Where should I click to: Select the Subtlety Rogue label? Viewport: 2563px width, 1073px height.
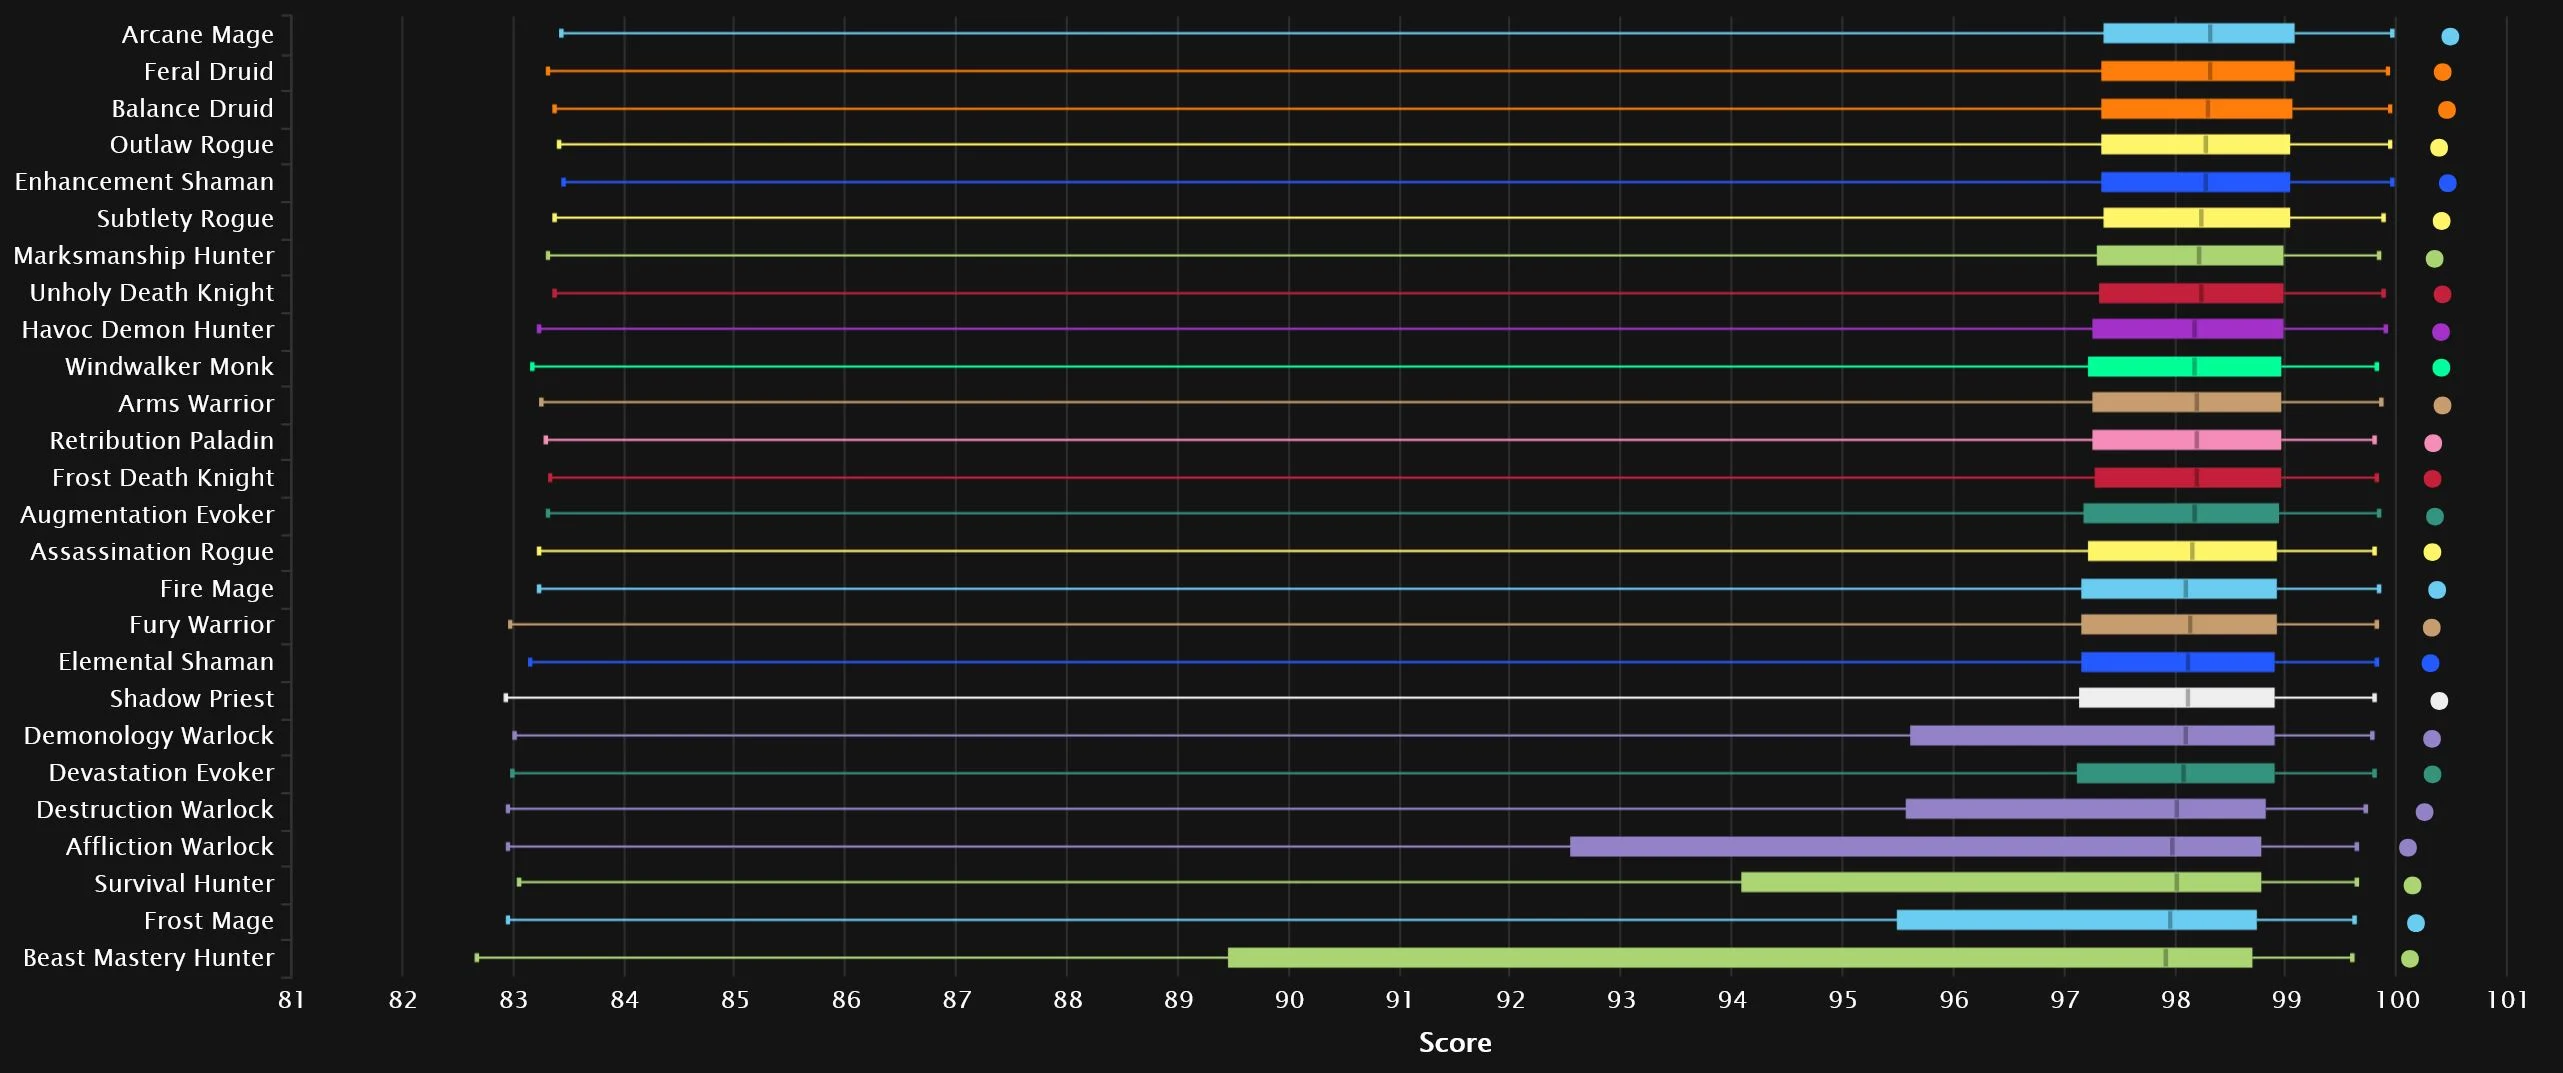coord(185,219)
